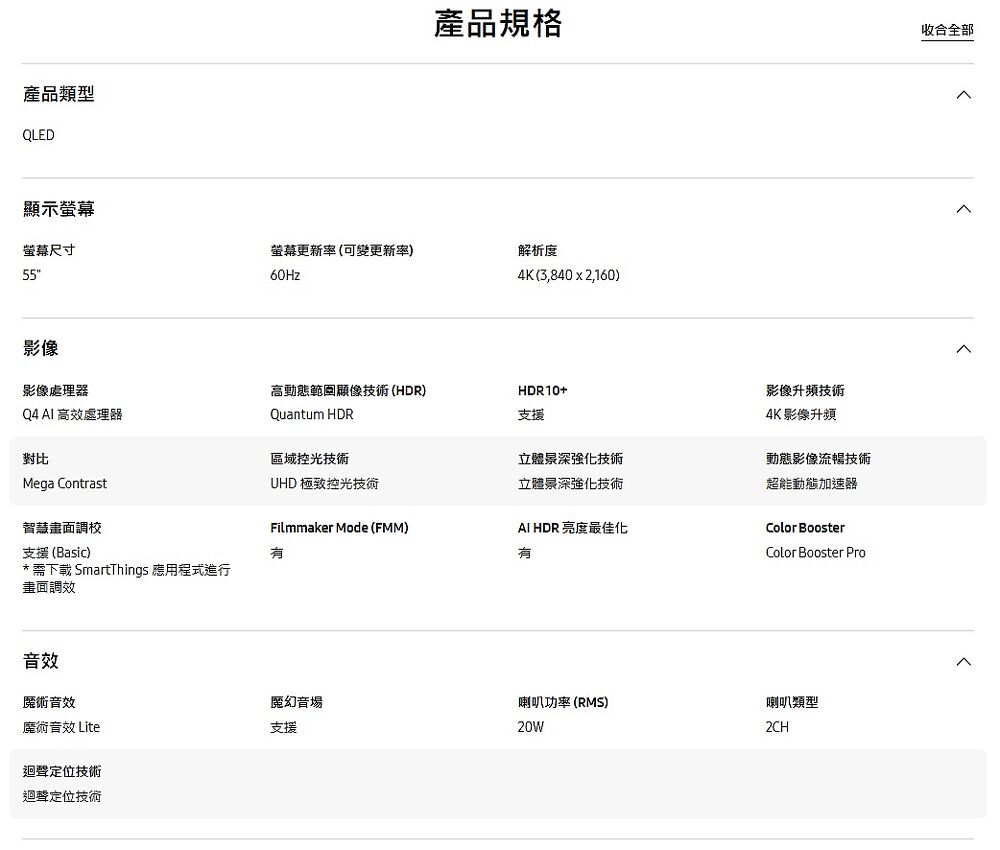Screen dimensions: 1000x850
Task: Select the 4K 影像升頻 value
Action: [801, 414]
